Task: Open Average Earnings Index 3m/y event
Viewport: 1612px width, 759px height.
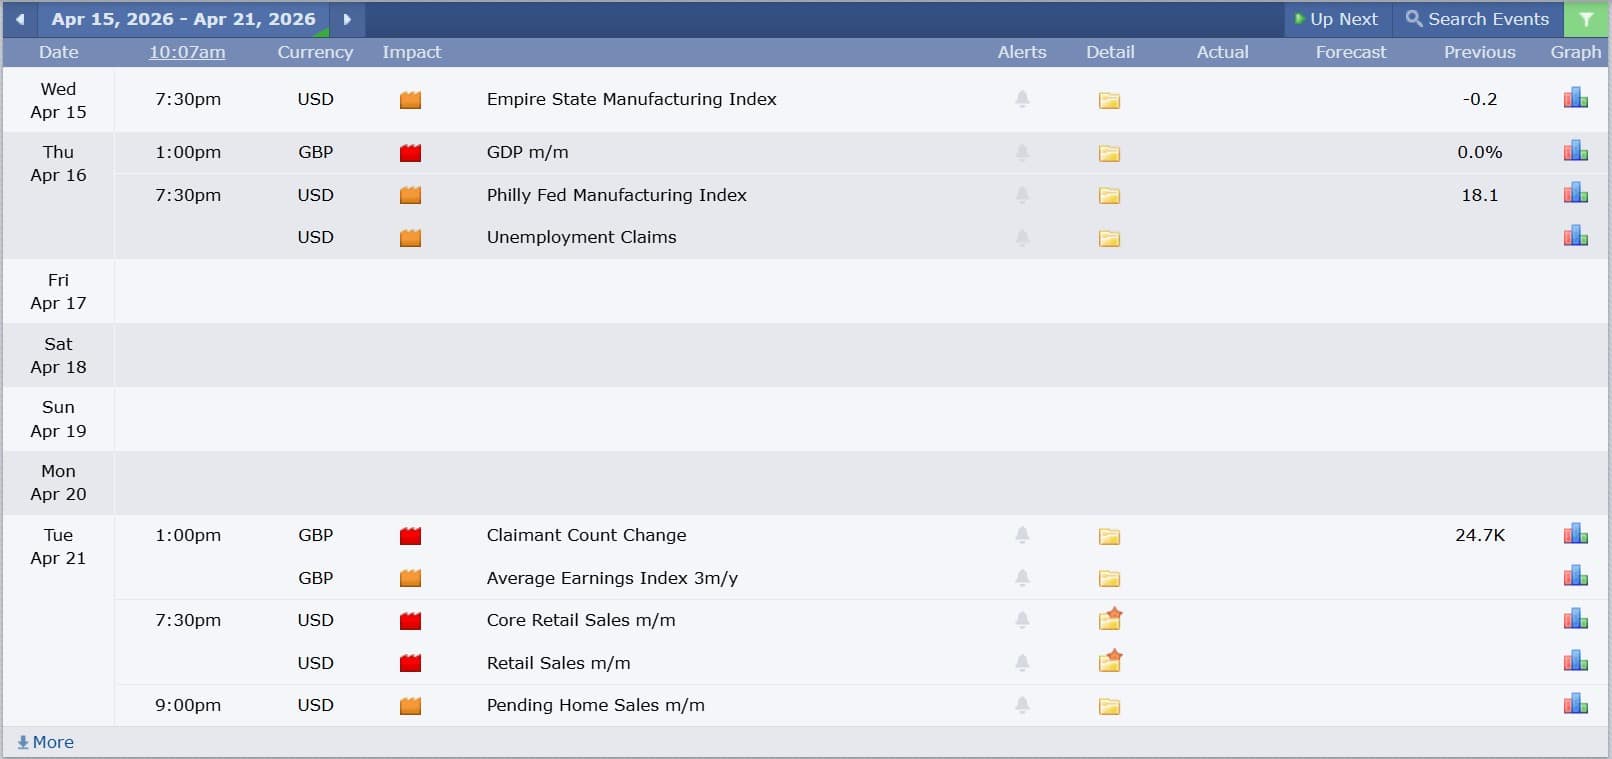Action: coord(612,578)
